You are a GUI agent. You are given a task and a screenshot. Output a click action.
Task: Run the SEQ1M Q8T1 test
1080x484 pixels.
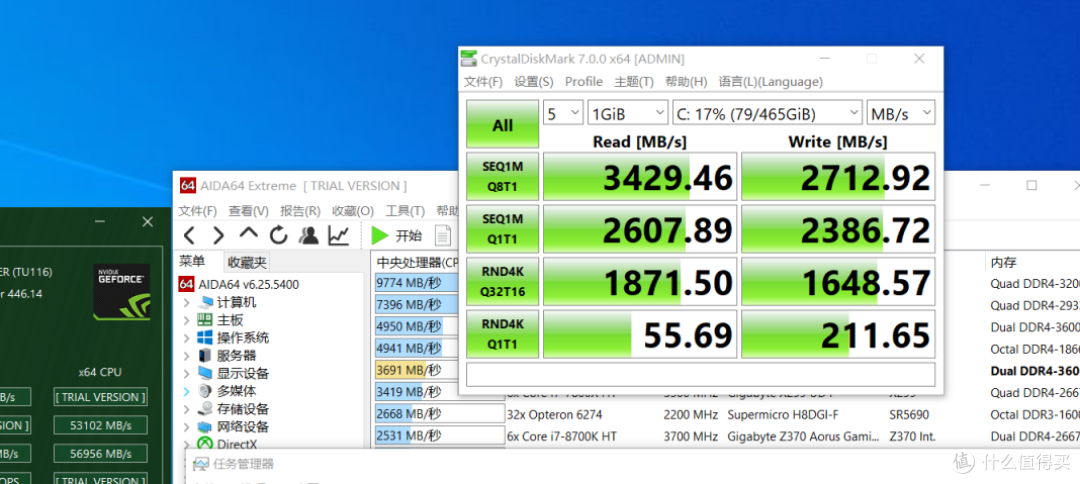point(503,177)
